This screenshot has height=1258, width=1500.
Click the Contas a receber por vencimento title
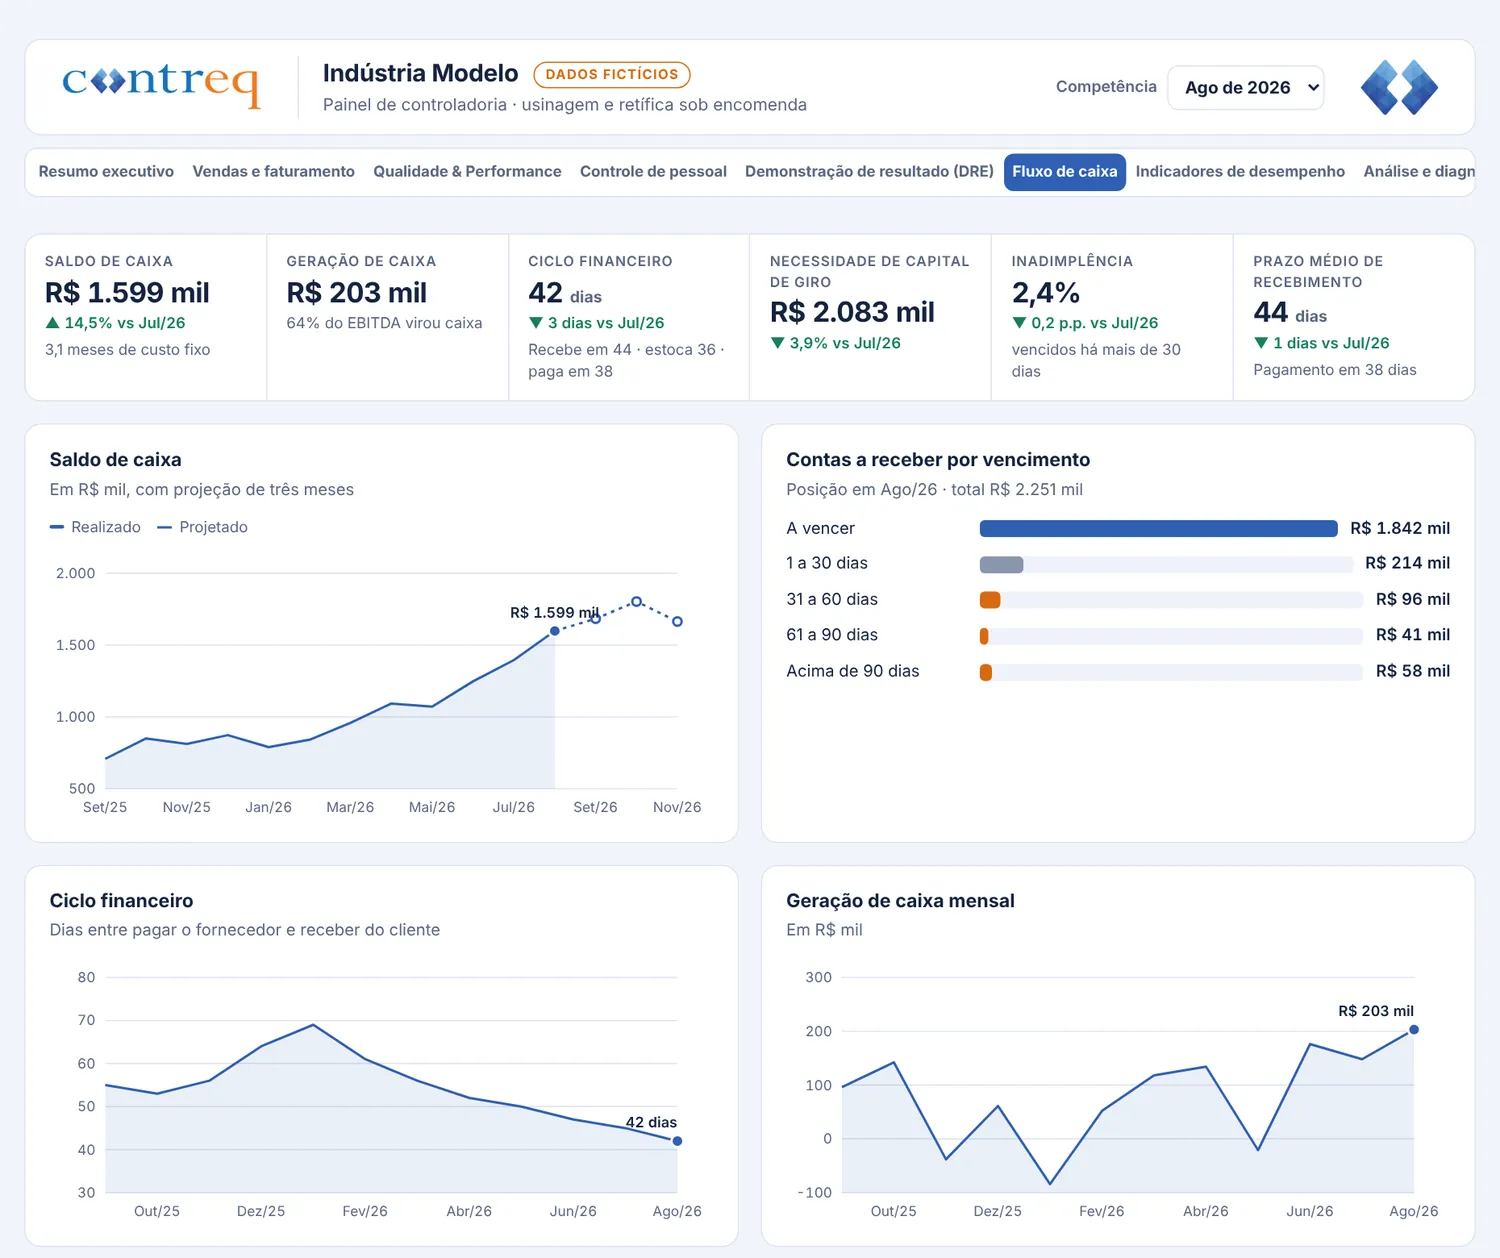(x=938, y=460)
